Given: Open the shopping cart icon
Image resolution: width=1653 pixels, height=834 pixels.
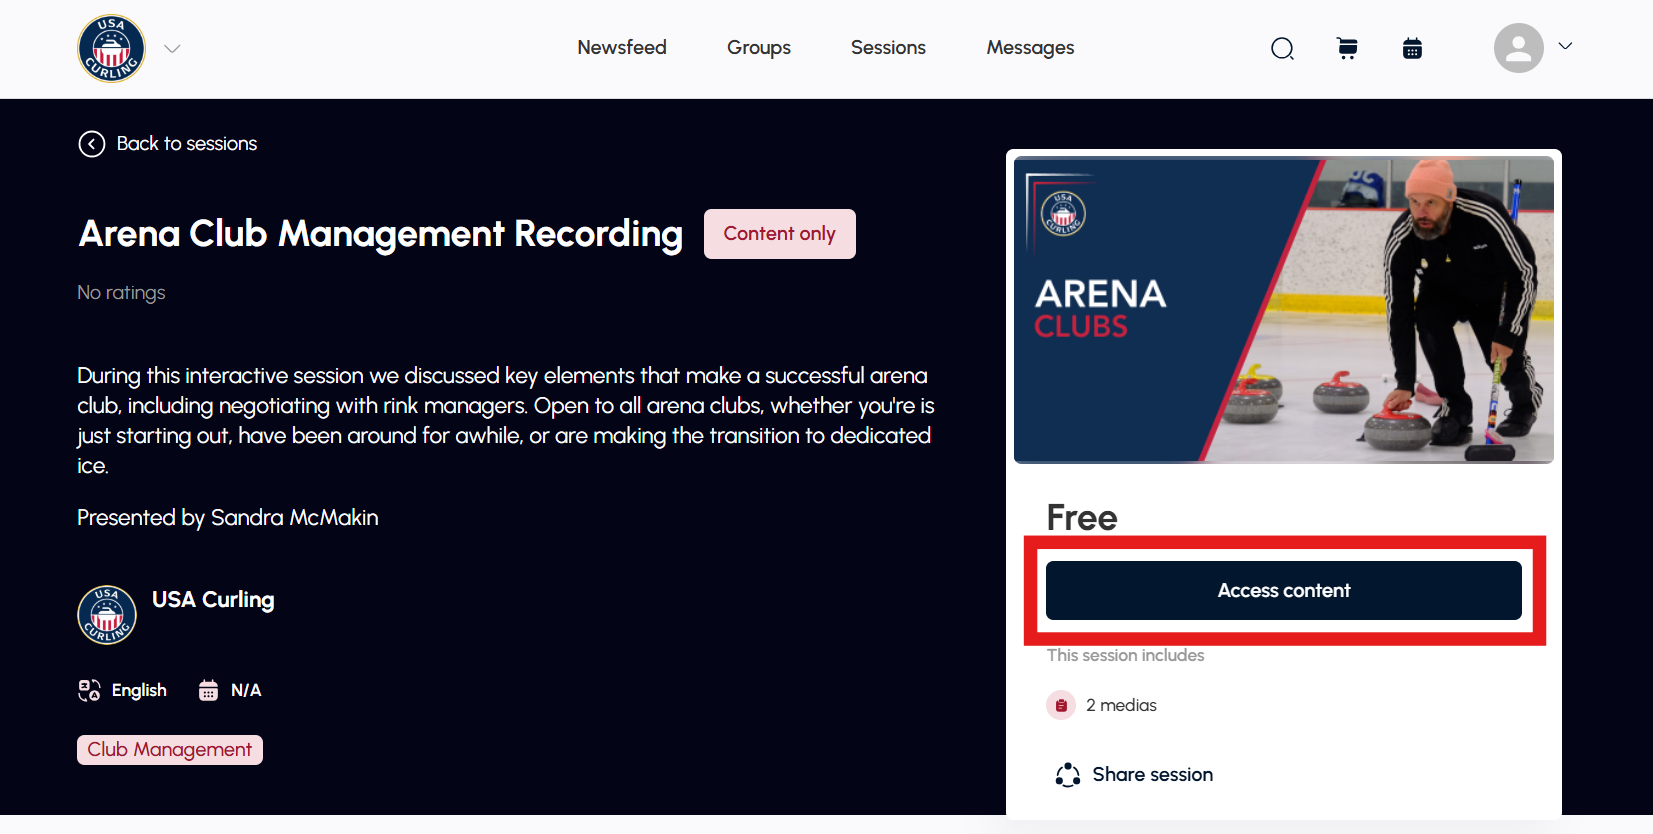Looking at the screenshot, I should point(1347,48).
